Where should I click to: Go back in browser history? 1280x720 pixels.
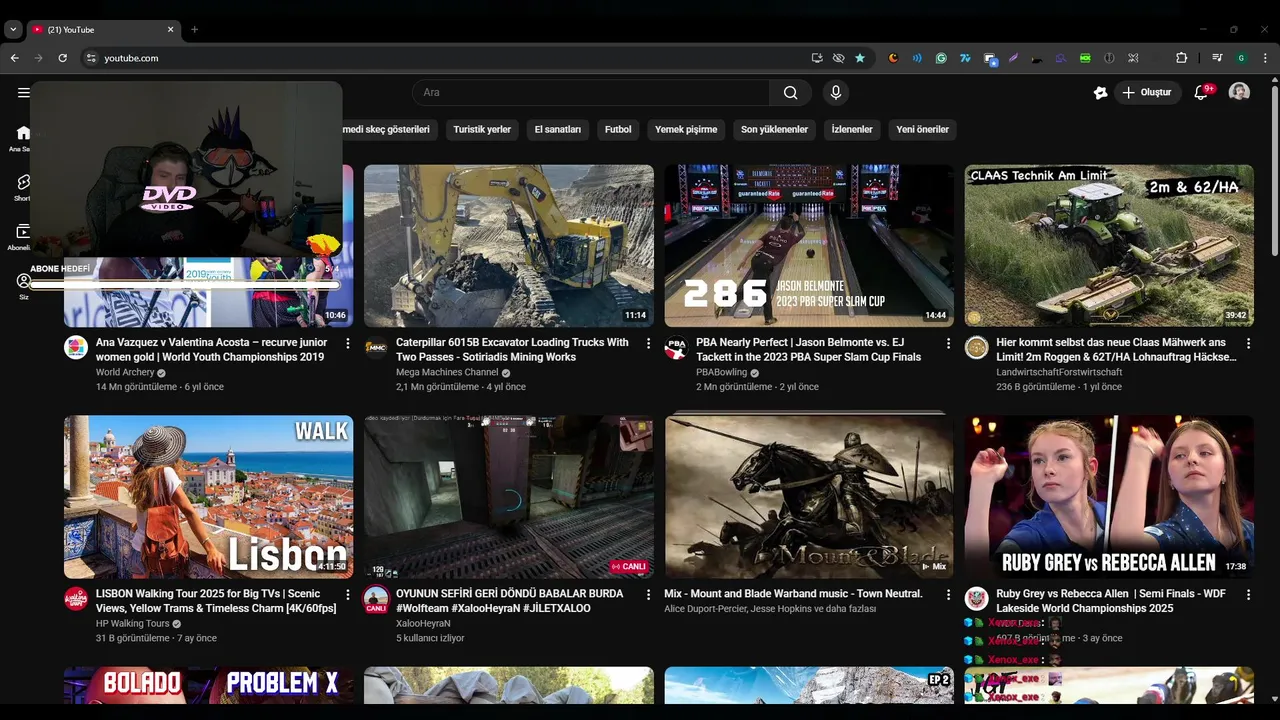tap(15, 58)
